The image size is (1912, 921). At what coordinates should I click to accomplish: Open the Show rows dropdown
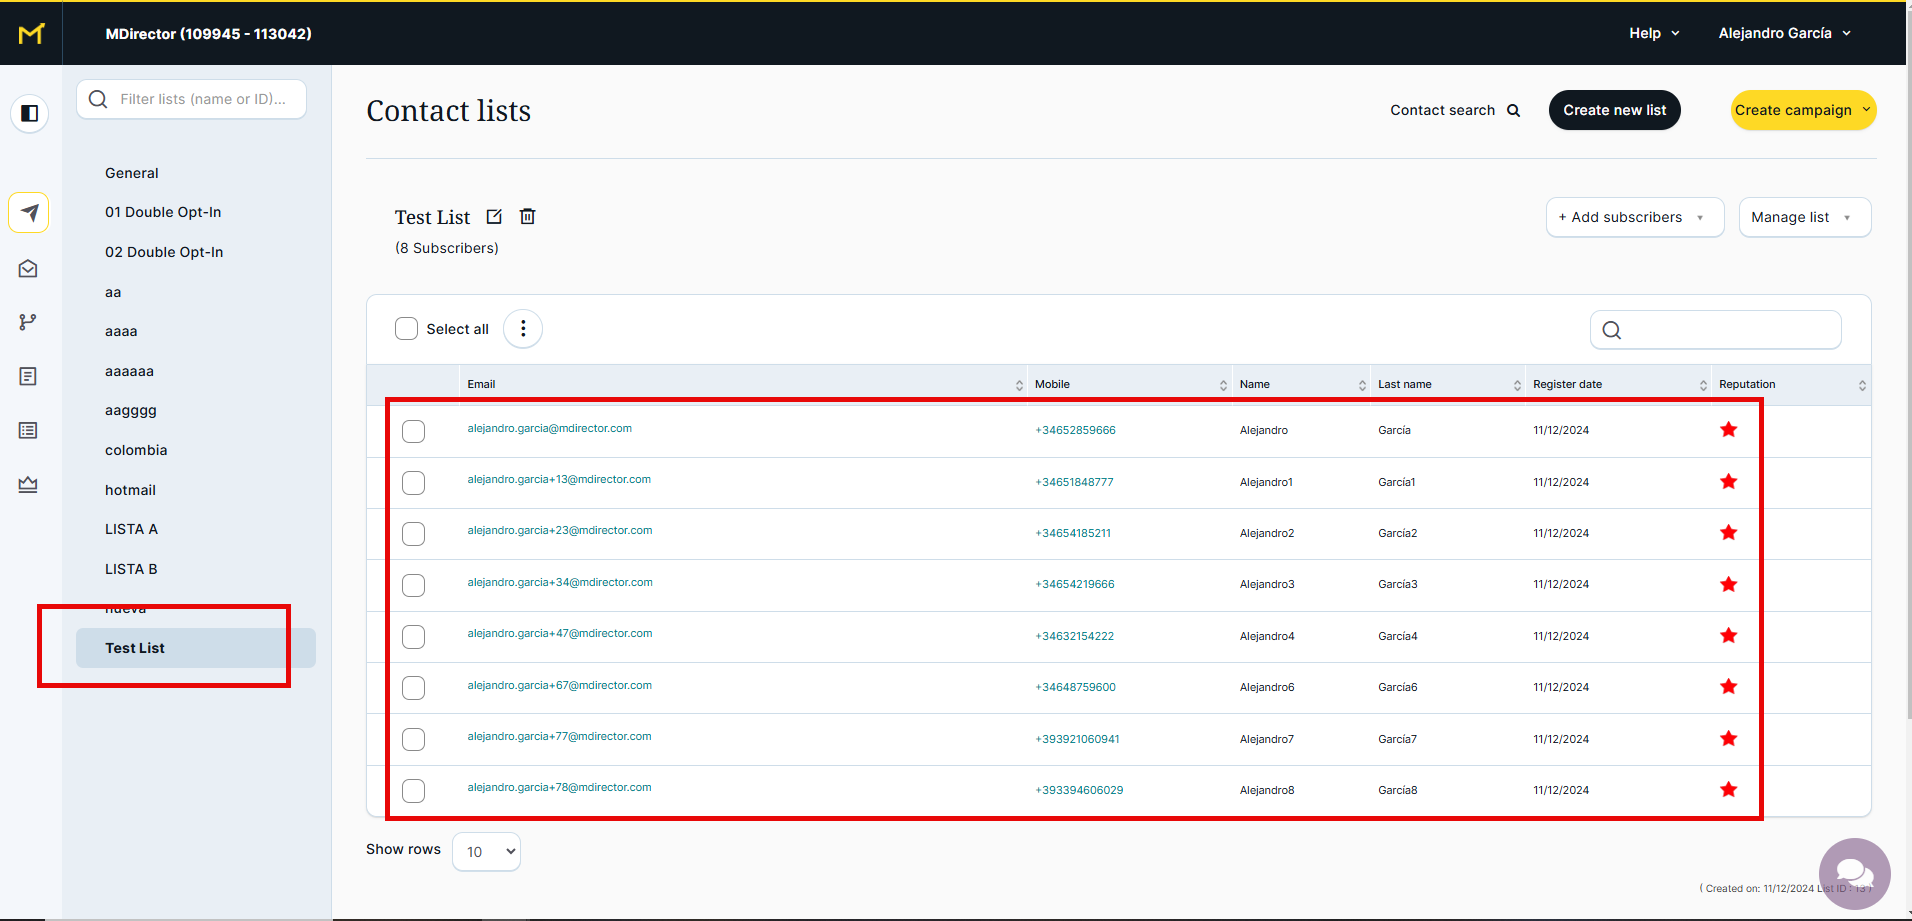487,852
